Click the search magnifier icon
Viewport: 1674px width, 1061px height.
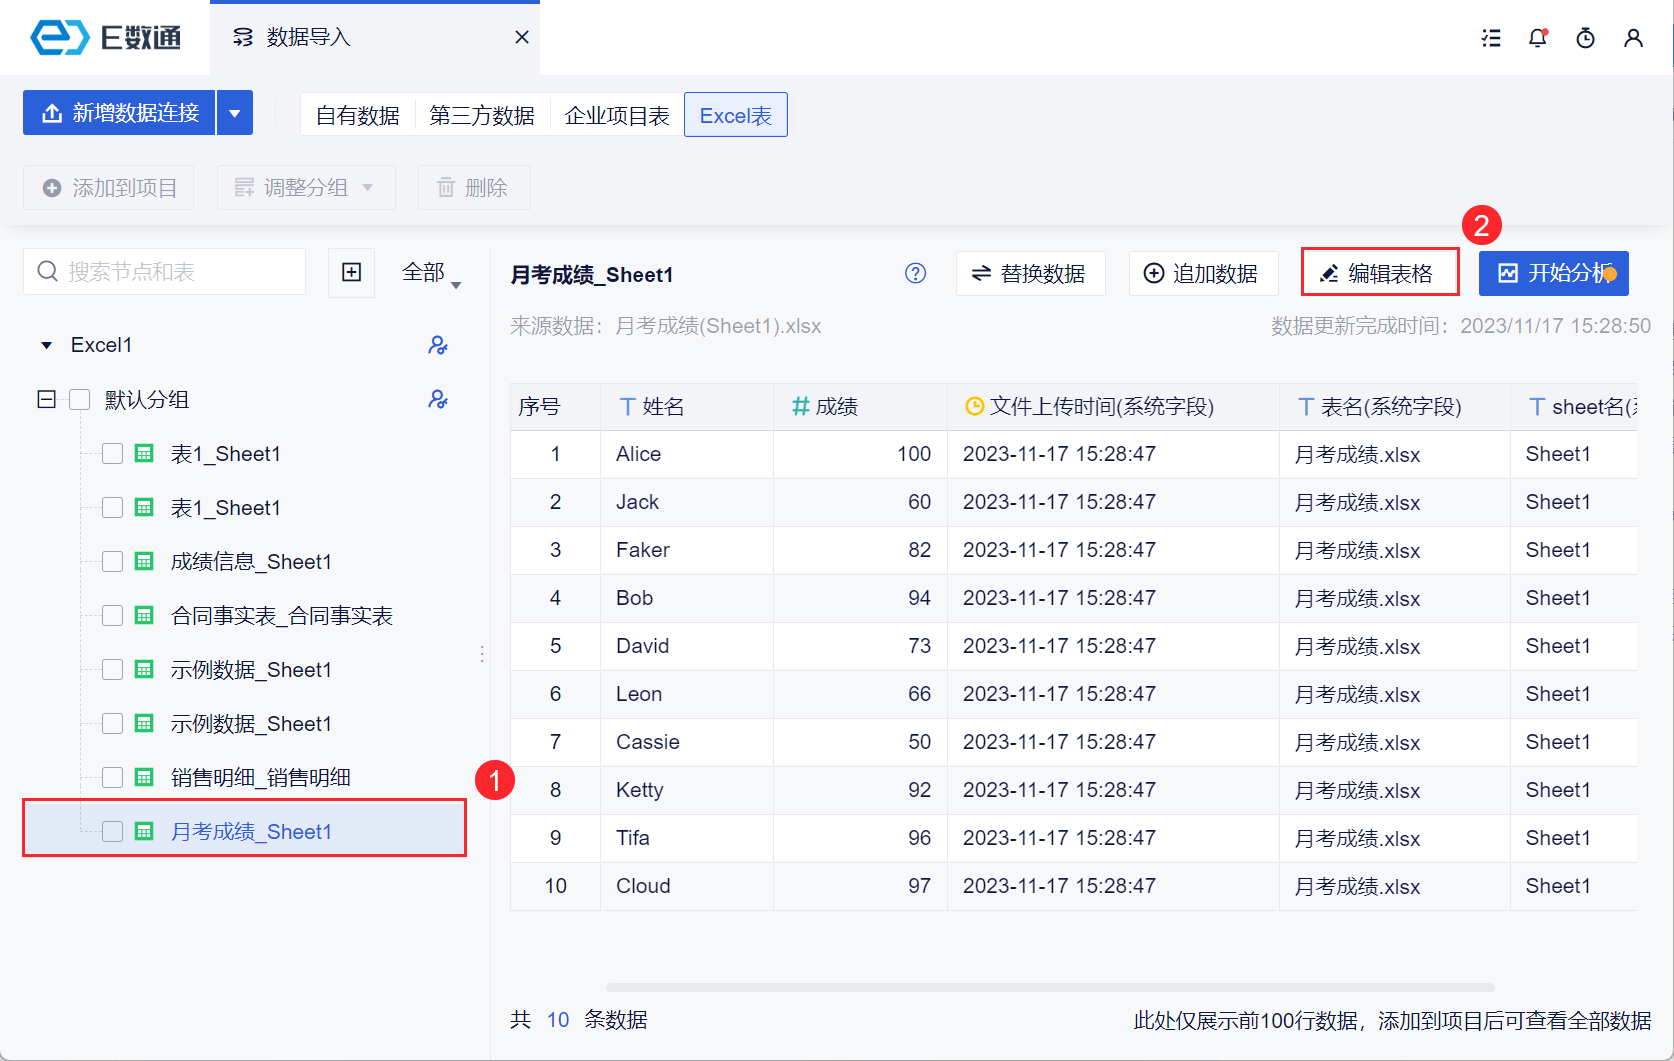pyautogui.click(x=47, y=271)
